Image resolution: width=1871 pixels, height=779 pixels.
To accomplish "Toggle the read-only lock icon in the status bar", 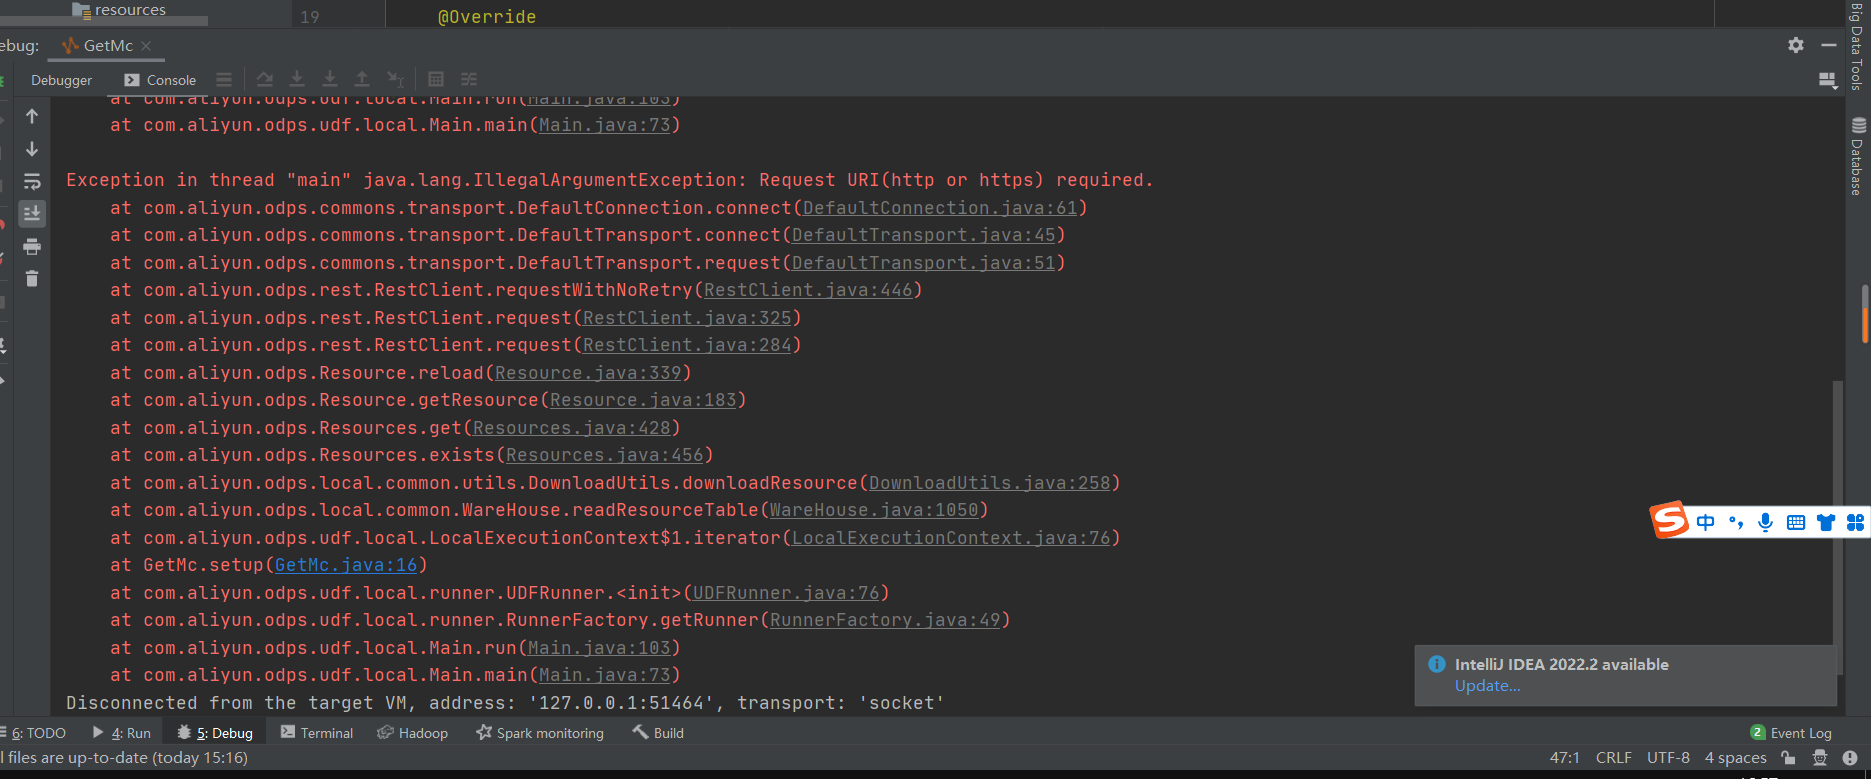I will (1788, 758).
